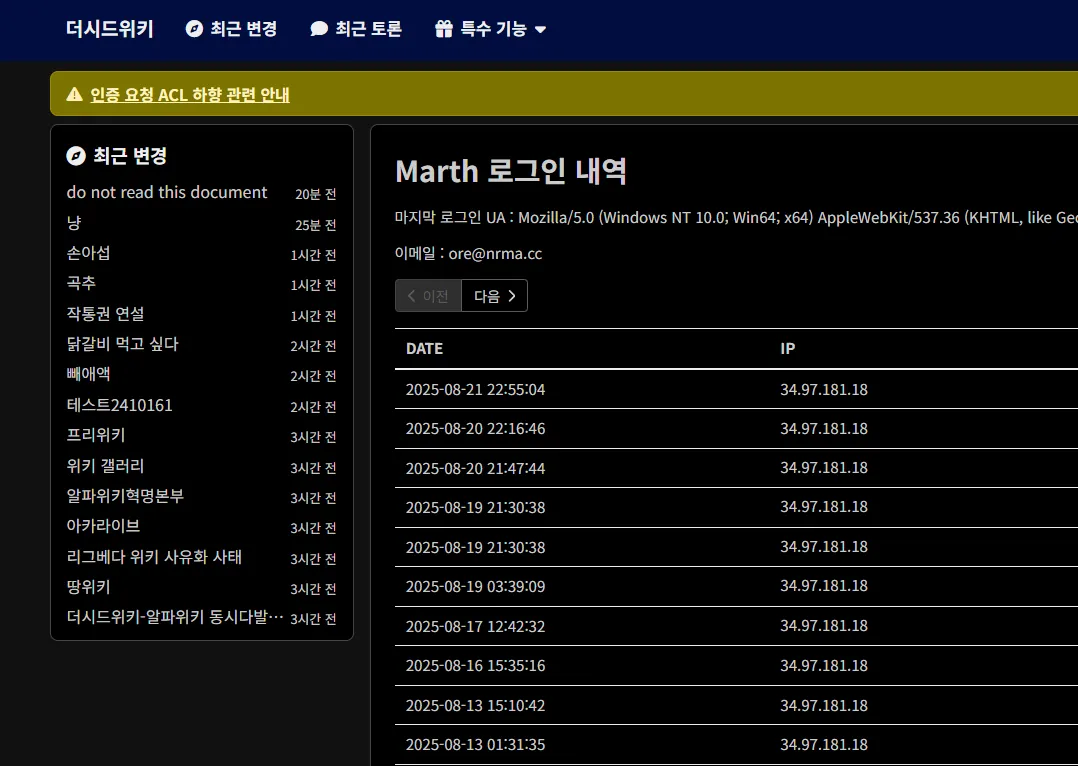Click the speech bubble icon for 최근 토론
The width and height of the screenshot is (1078, 766).
point(319,29)
